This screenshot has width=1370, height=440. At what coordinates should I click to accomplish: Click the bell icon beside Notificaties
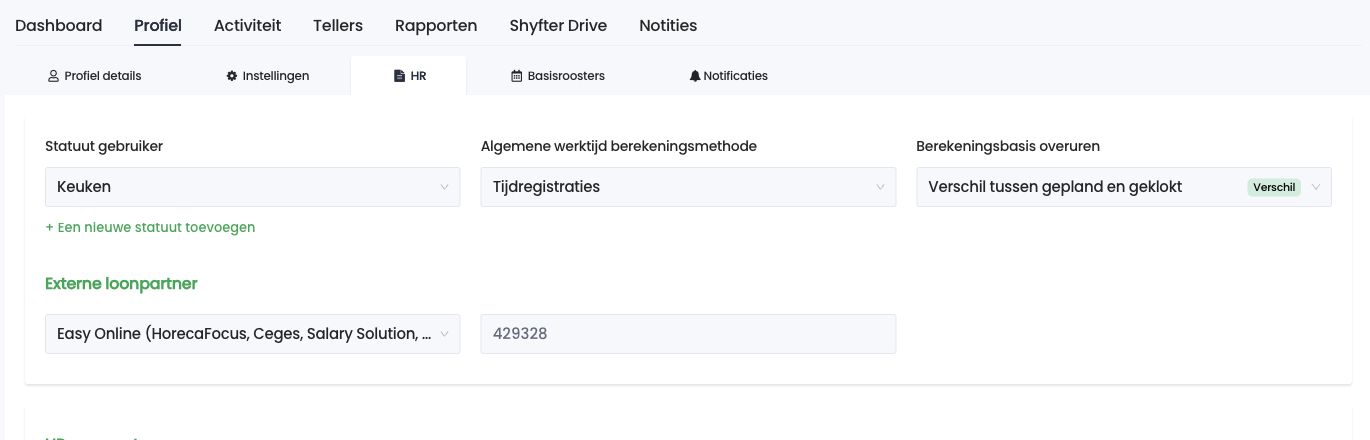pyautogui.click(x=695, y=76)
